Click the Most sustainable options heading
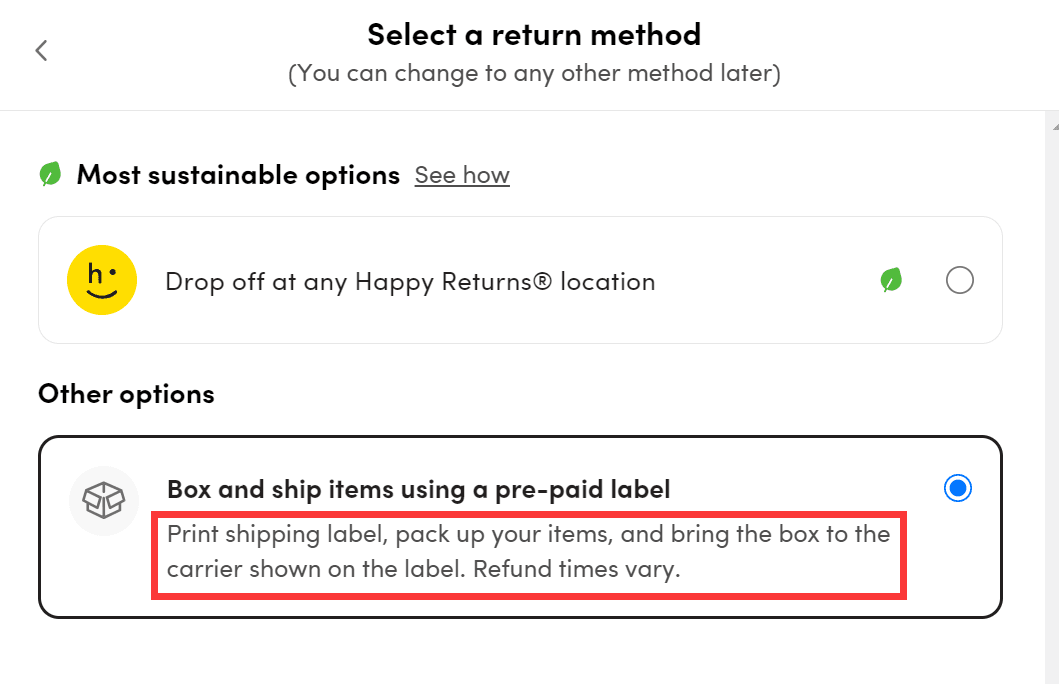This screenshot has width=1059, height=684. [x=238, y=175]
